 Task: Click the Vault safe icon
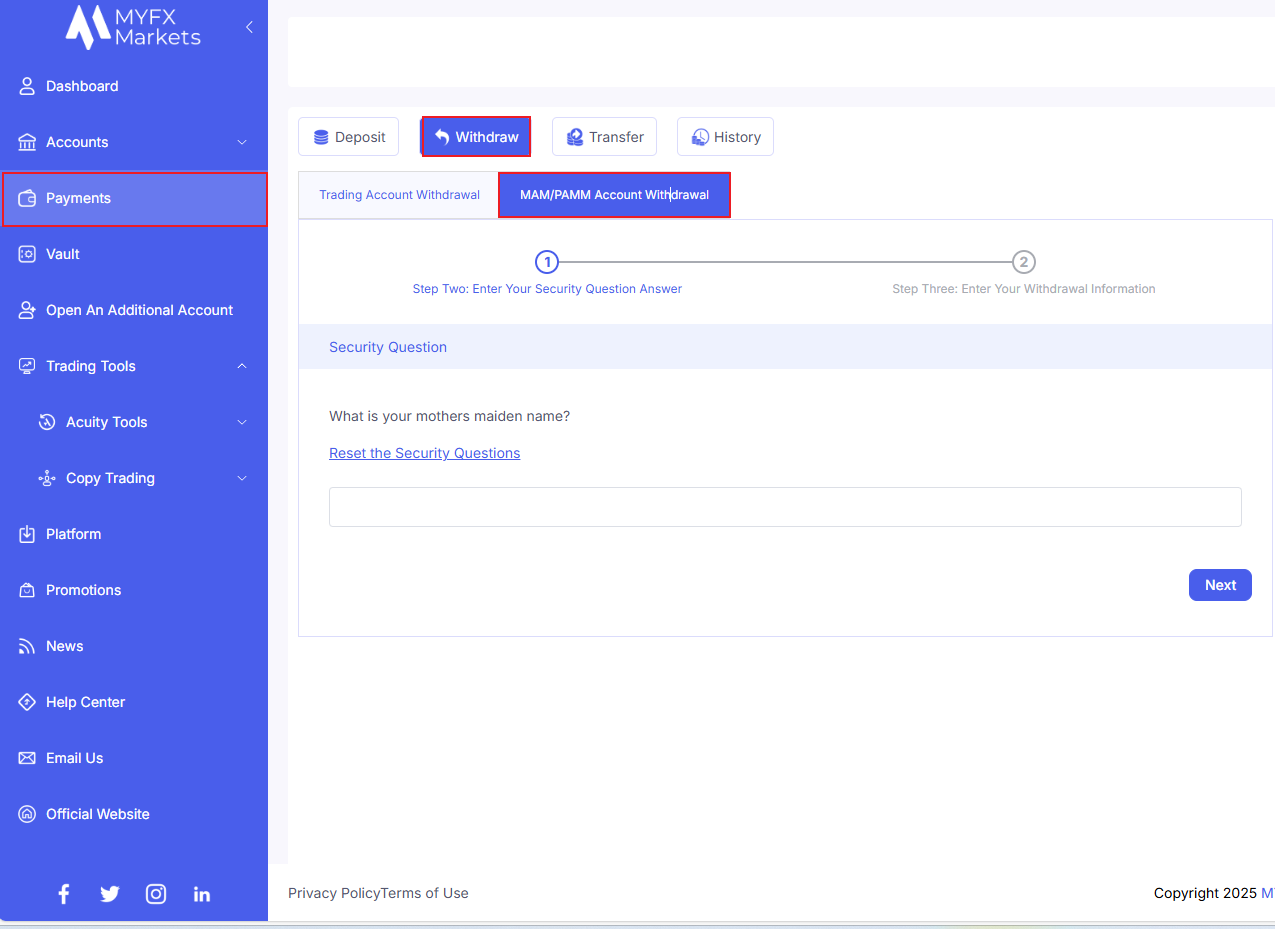click(27, 254)
